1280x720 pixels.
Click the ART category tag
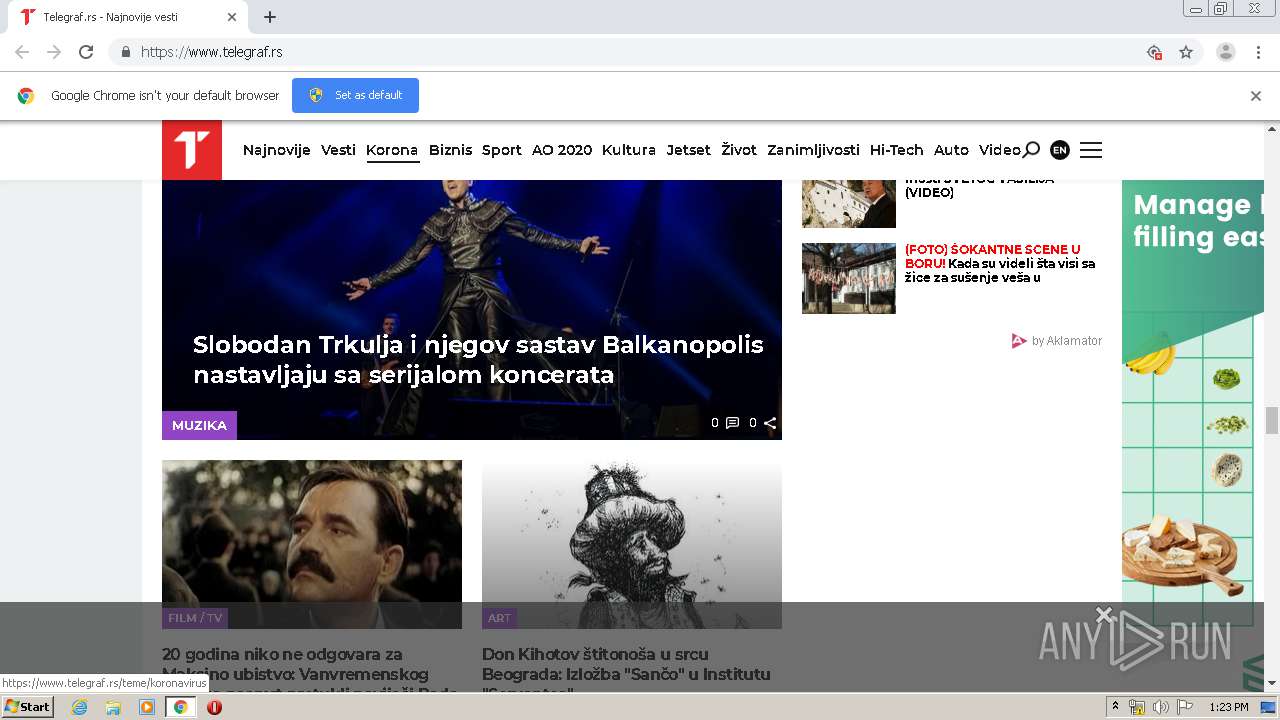pyautogui.click(x=499, y=618)
